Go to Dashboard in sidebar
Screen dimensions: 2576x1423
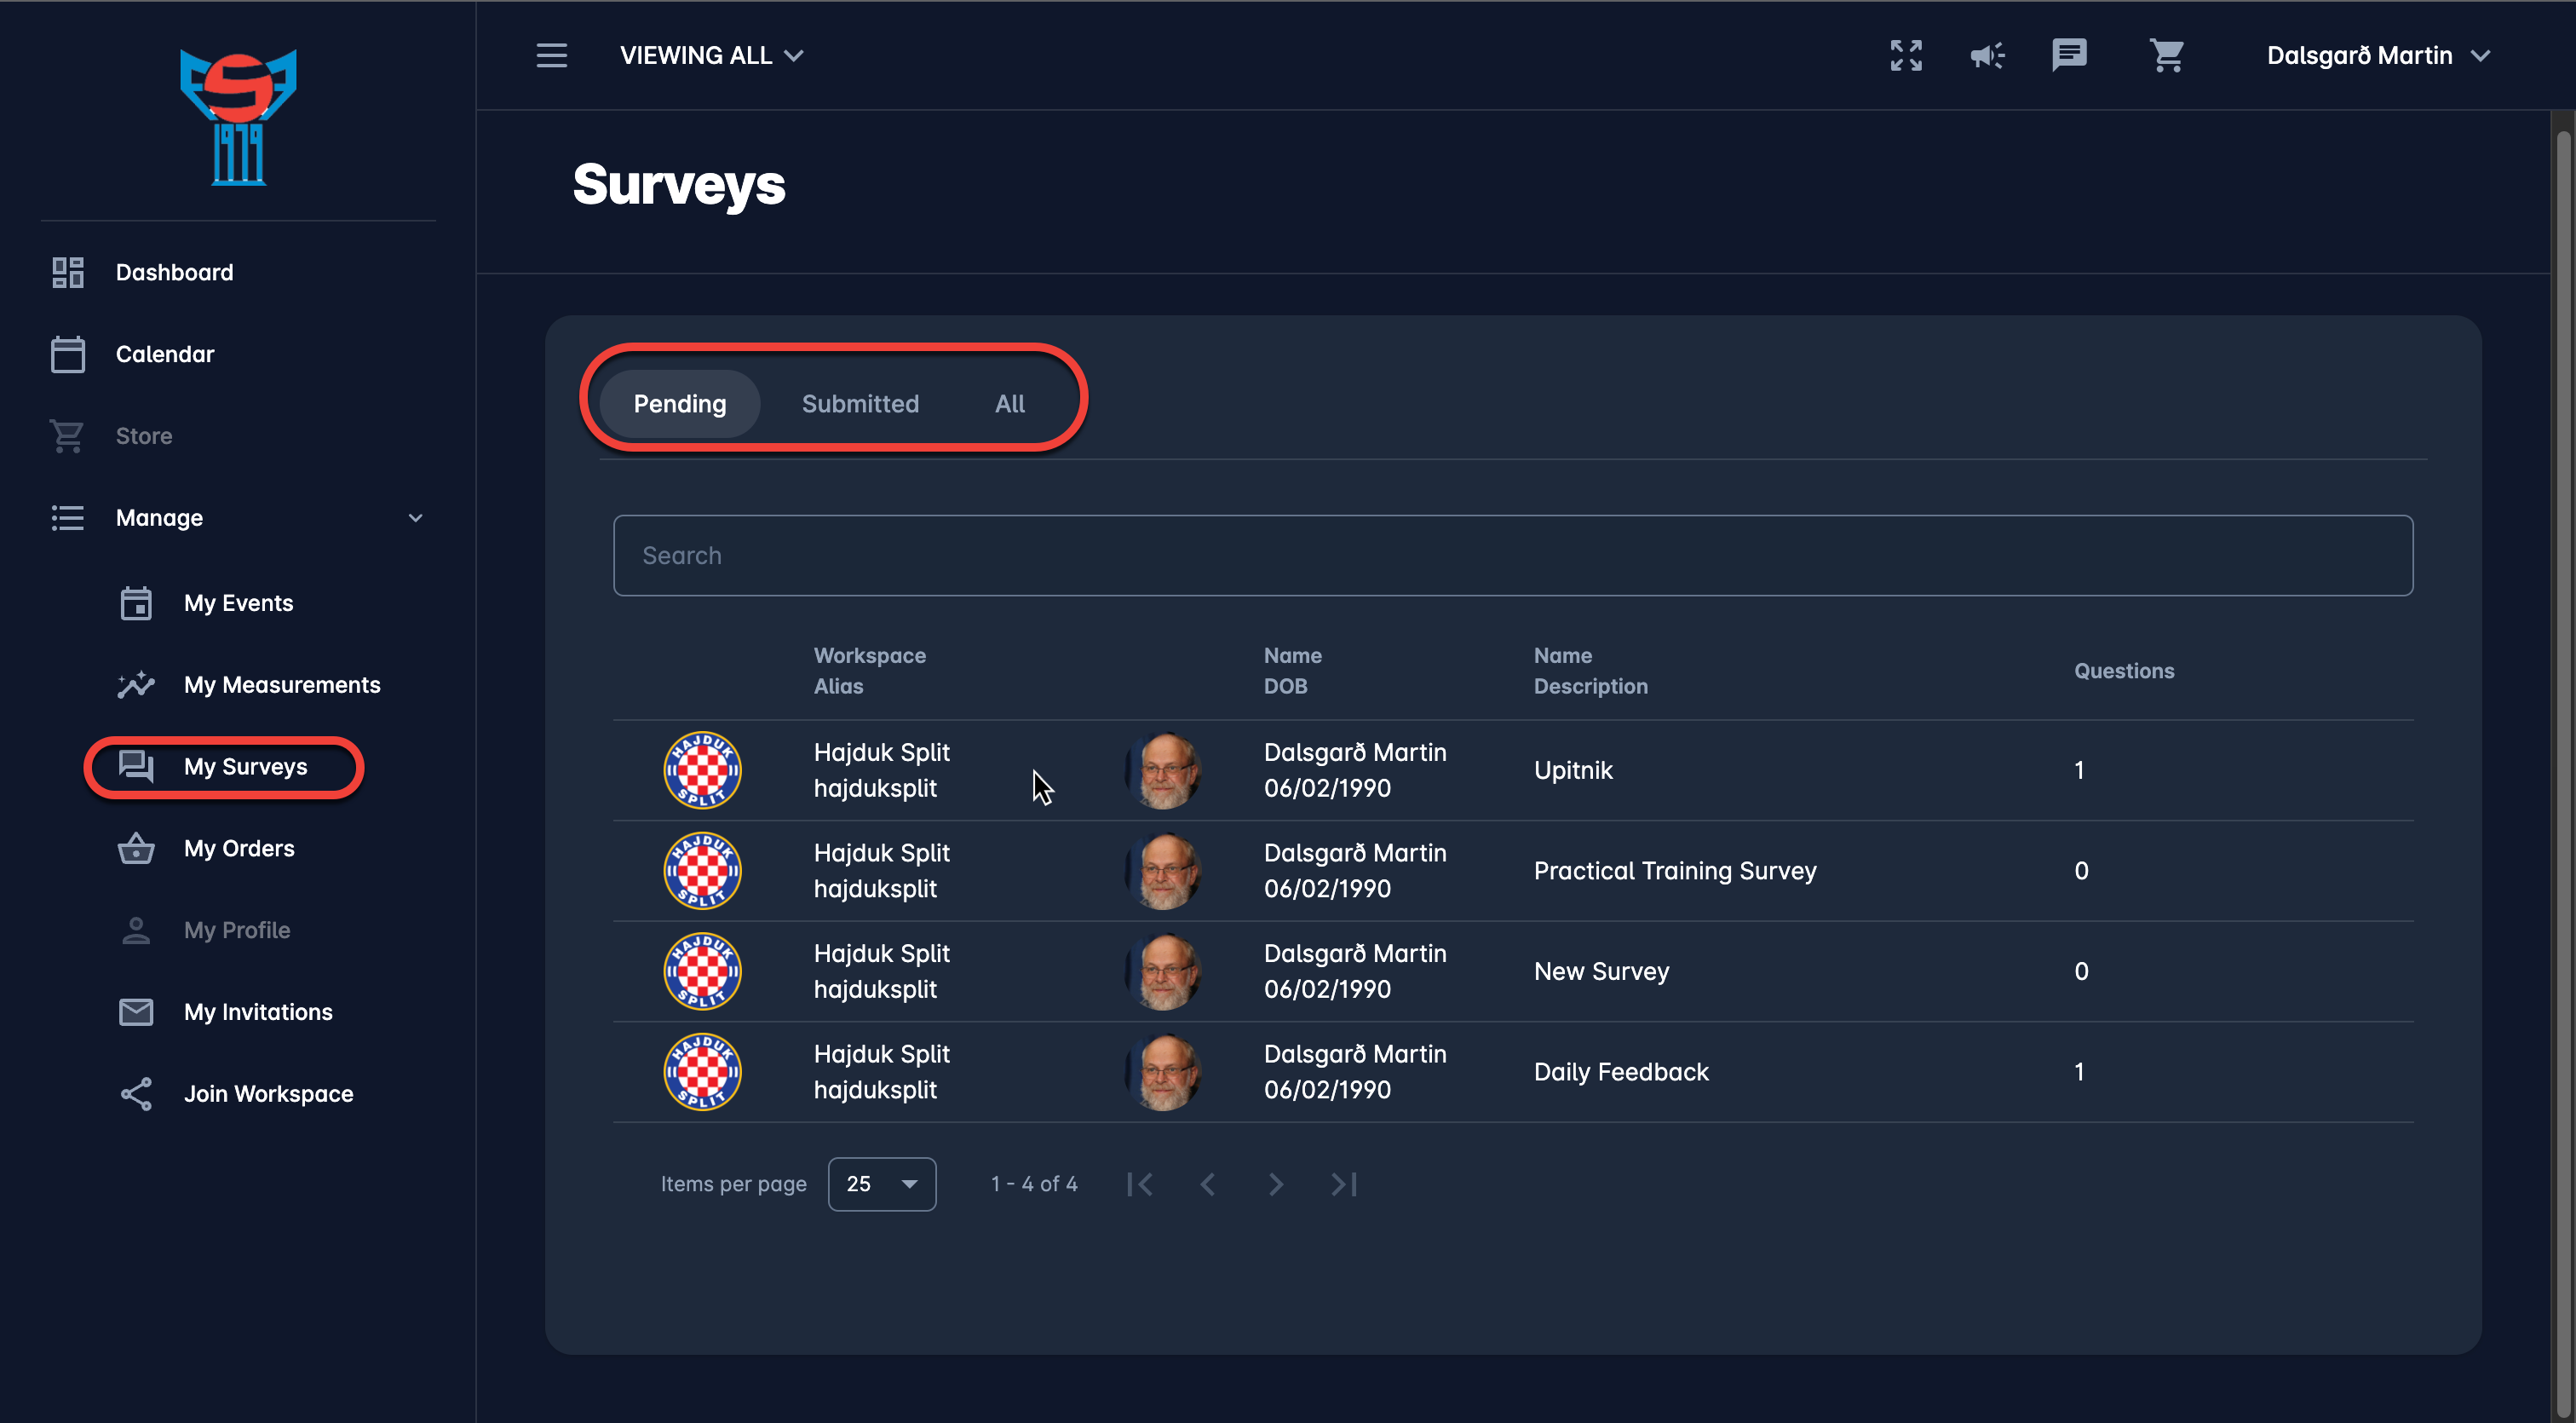[174, 272]
